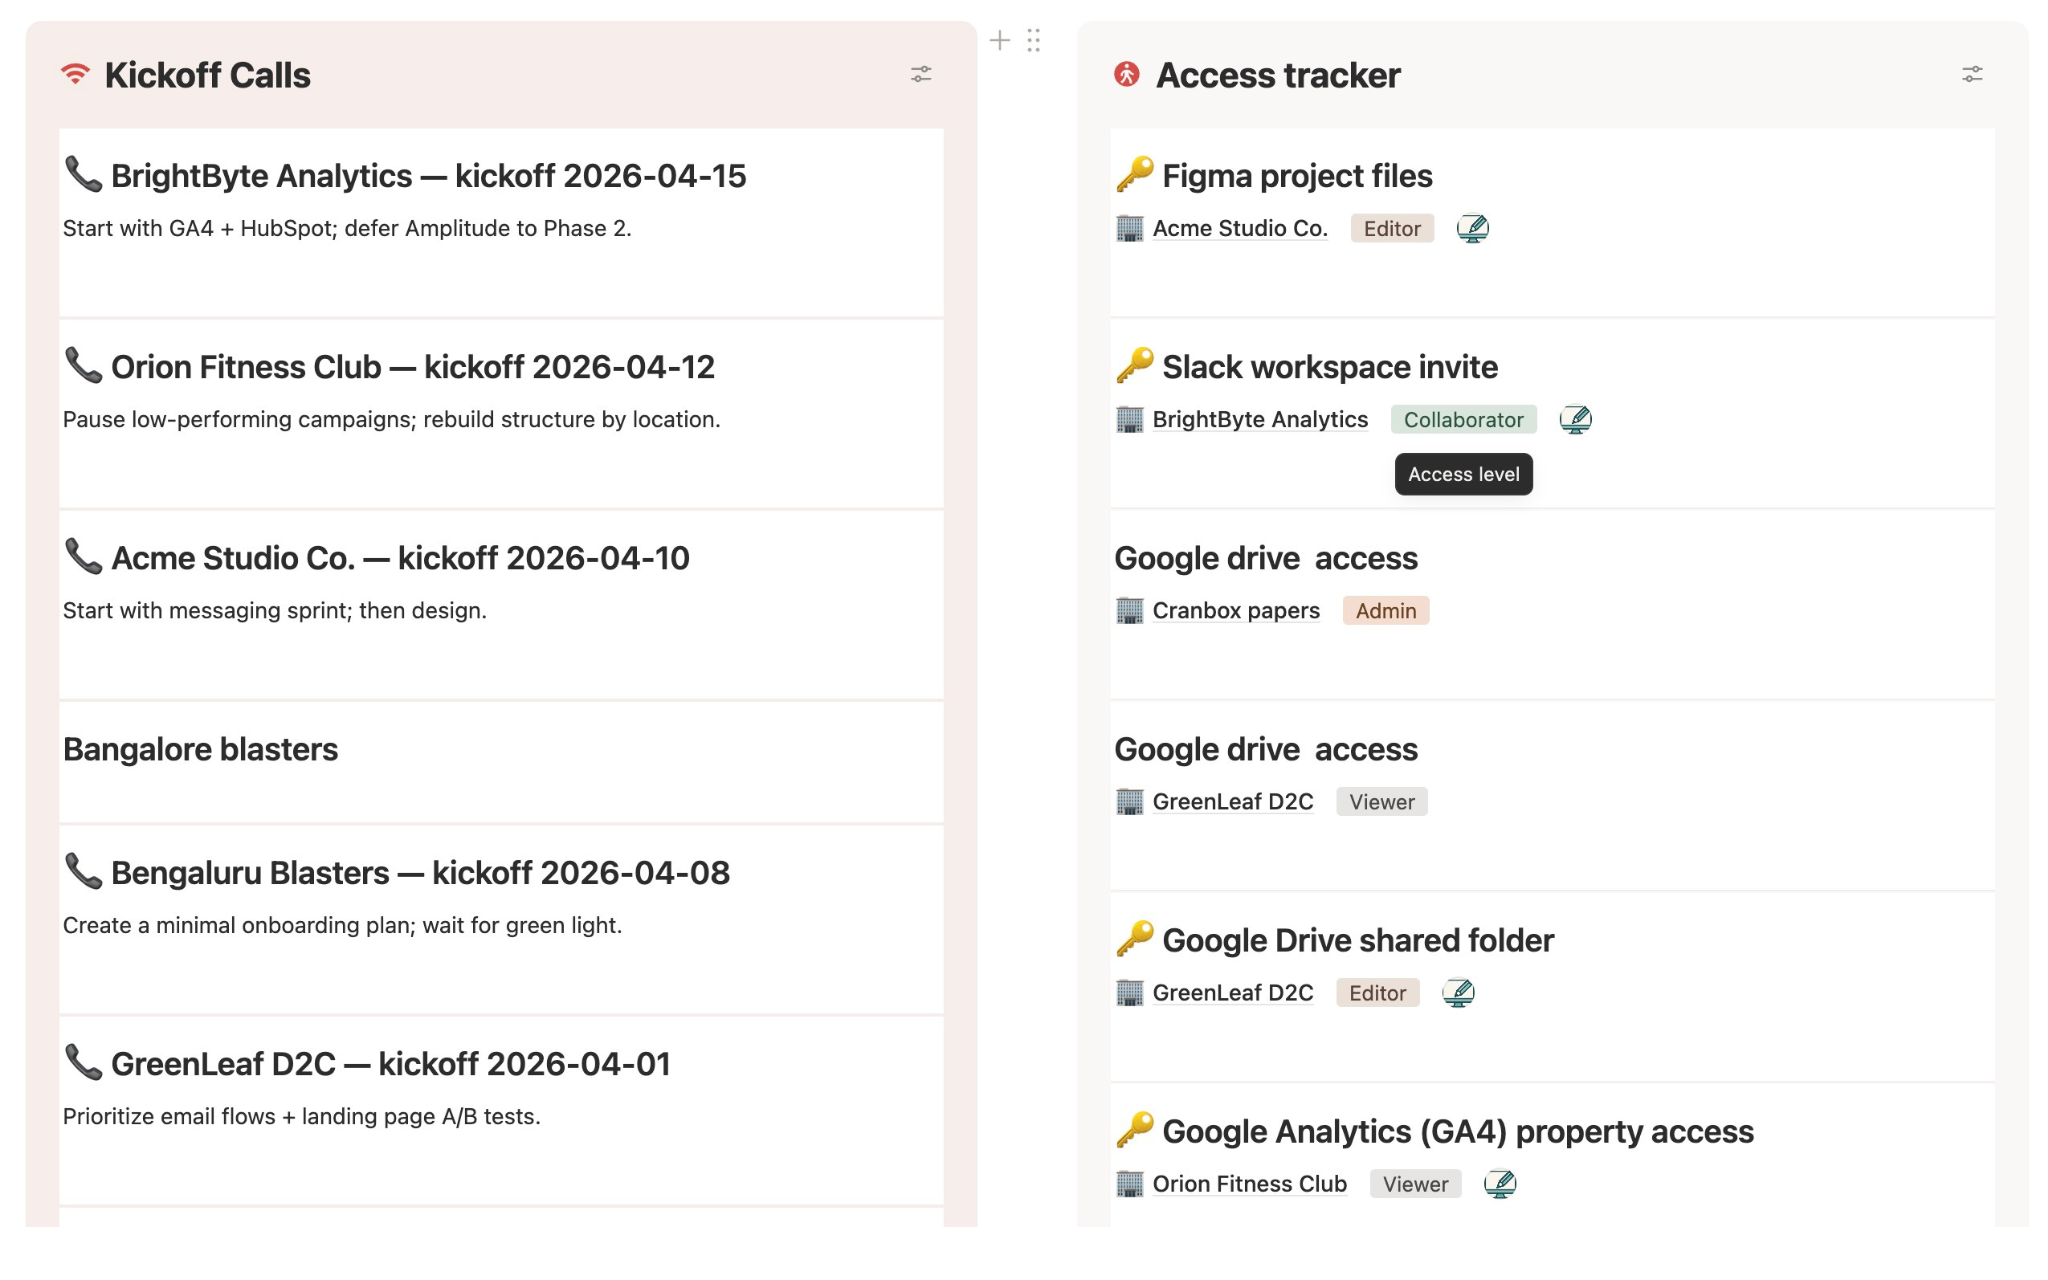Open the Slack workspace invite card
The width and height of the screenshot is (2048, 1280).
tap(1330, 367)
